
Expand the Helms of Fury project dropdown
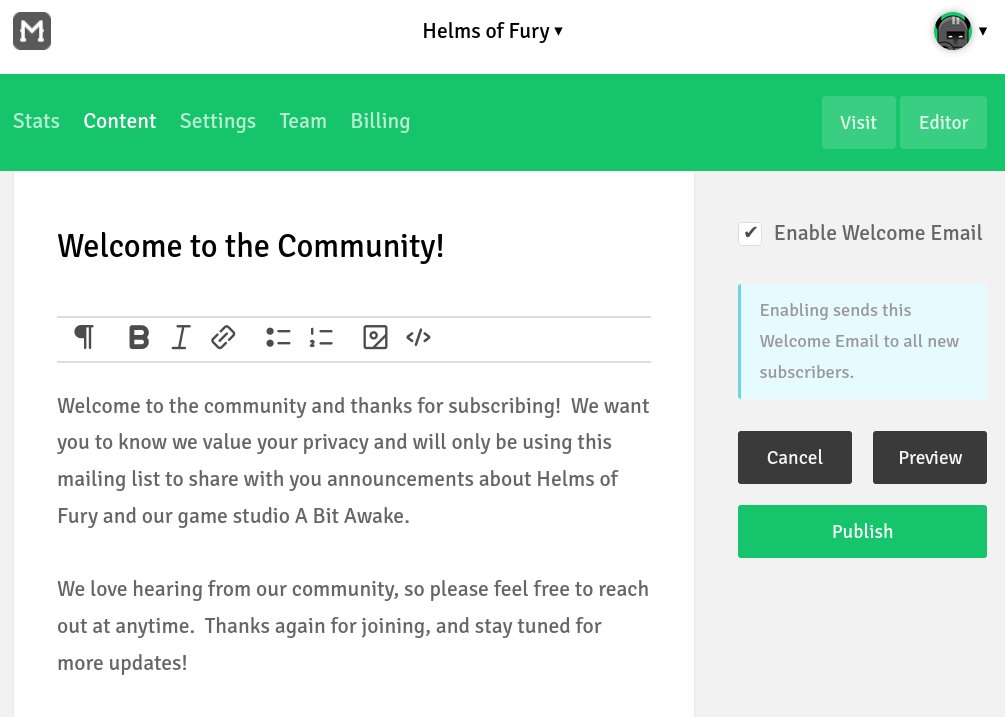click(492, 31)
